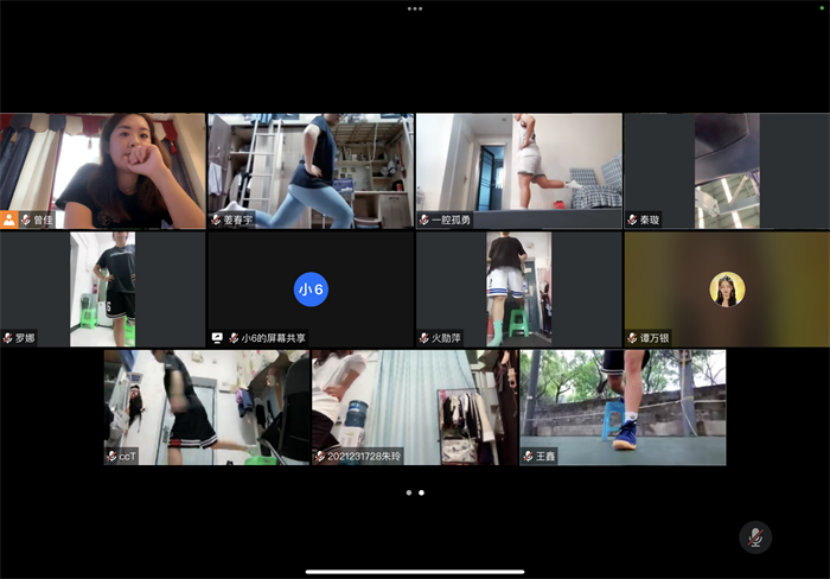The image size is (831, 579).
Task: Click the muted mic icon beside 王鑫
Action: 528,456
